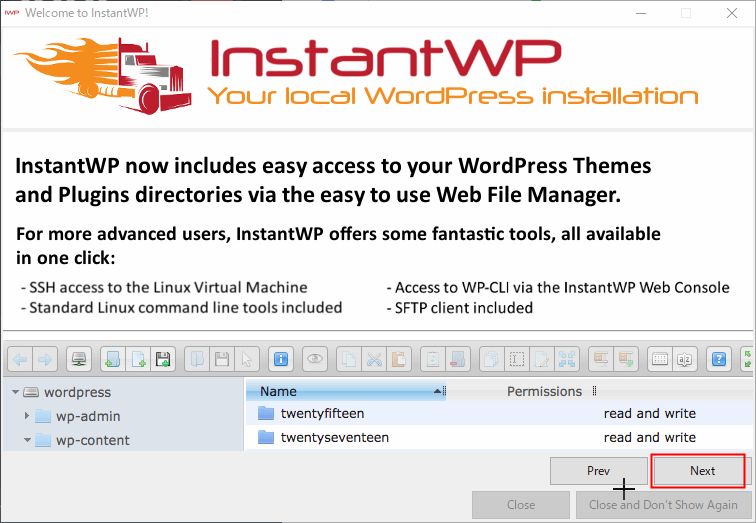Click the InstantWP truck logo
The image size is (756, 523).
point(103,75)
